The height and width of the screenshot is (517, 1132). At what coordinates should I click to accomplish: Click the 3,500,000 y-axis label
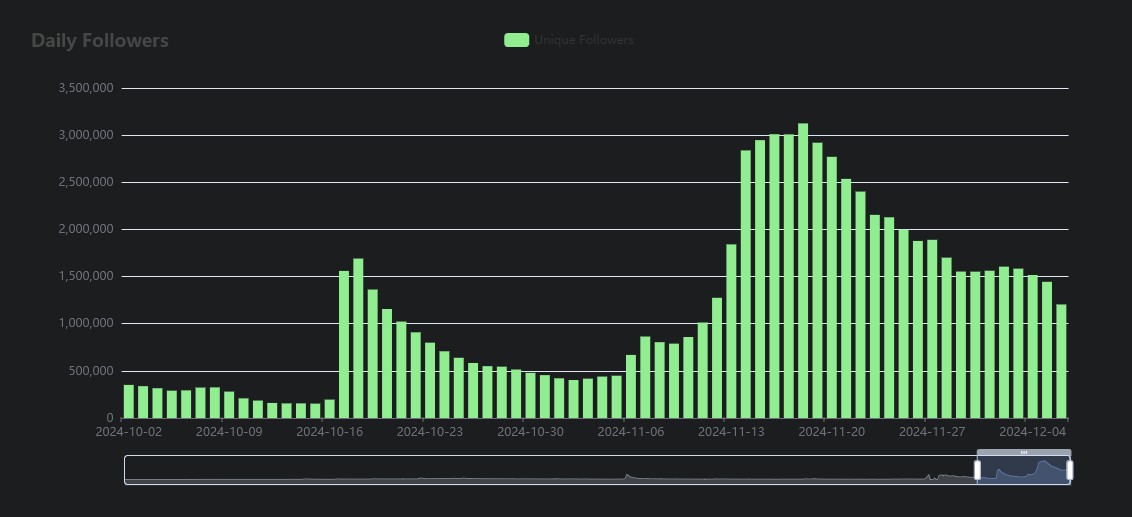coord(86,88)
